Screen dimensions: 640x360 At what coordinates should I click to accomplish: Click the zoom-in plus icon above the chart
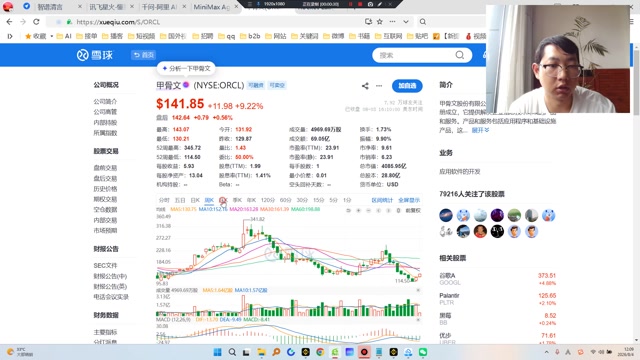[358, 211]
